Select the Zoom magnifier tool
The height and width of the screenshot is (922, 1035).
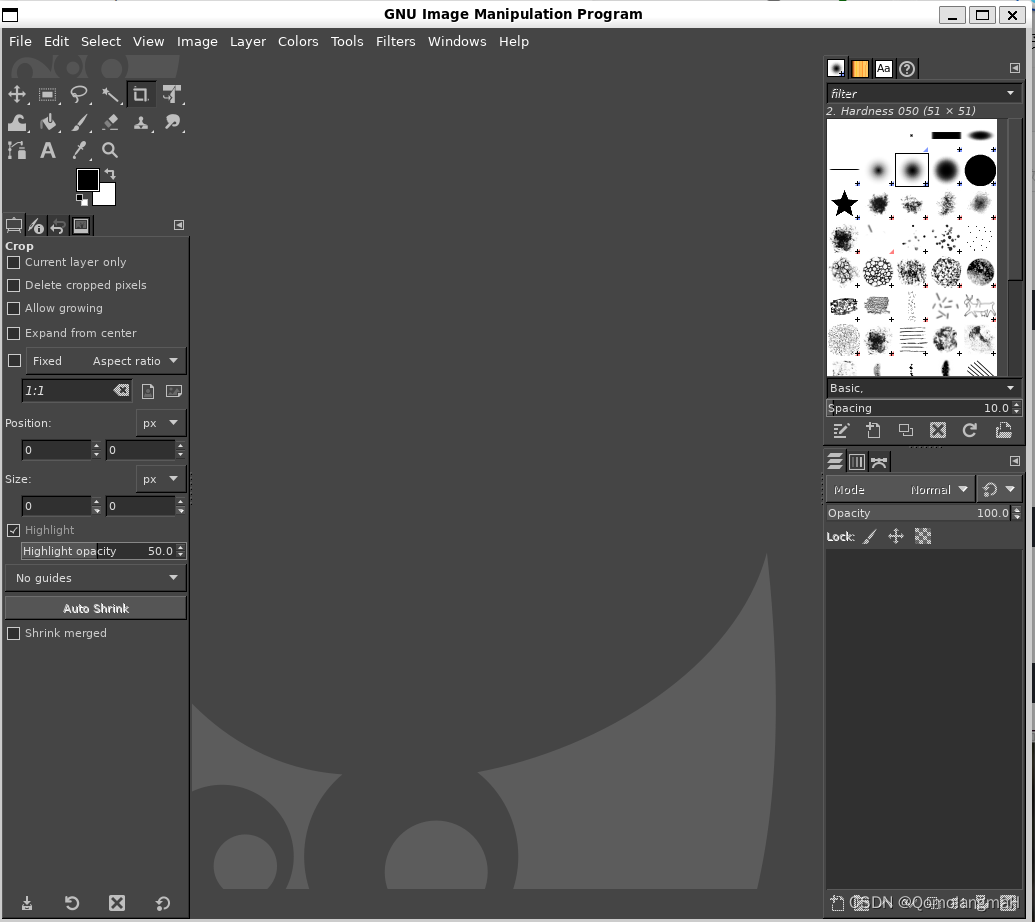click(110, 150)
